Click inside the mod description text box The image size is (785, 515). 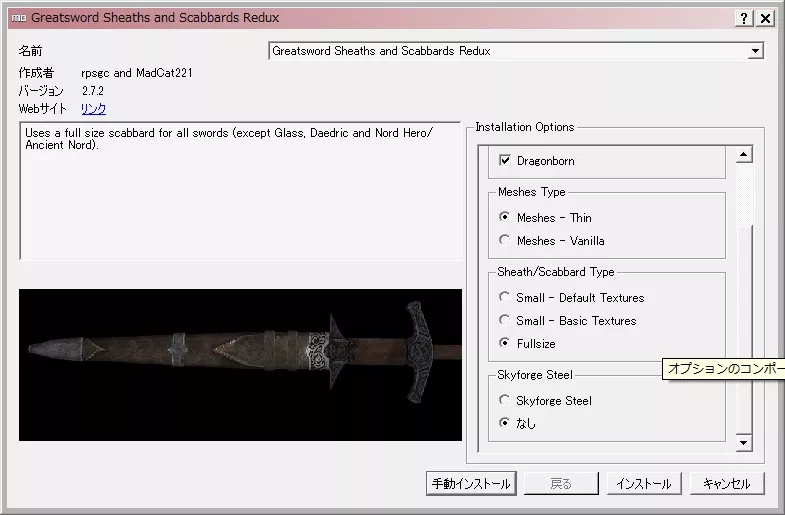click(240, 200)
